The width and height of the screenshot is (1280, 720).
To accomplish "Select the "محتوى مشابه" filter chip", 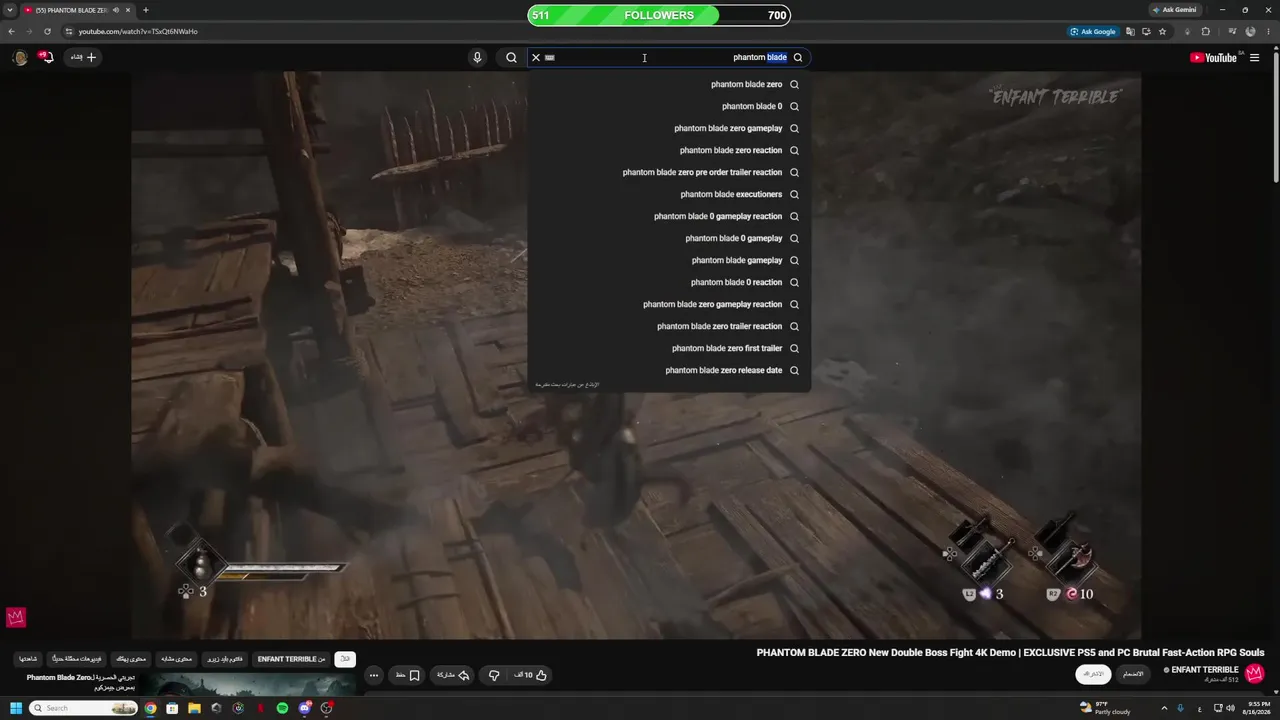I will point(176,659).
